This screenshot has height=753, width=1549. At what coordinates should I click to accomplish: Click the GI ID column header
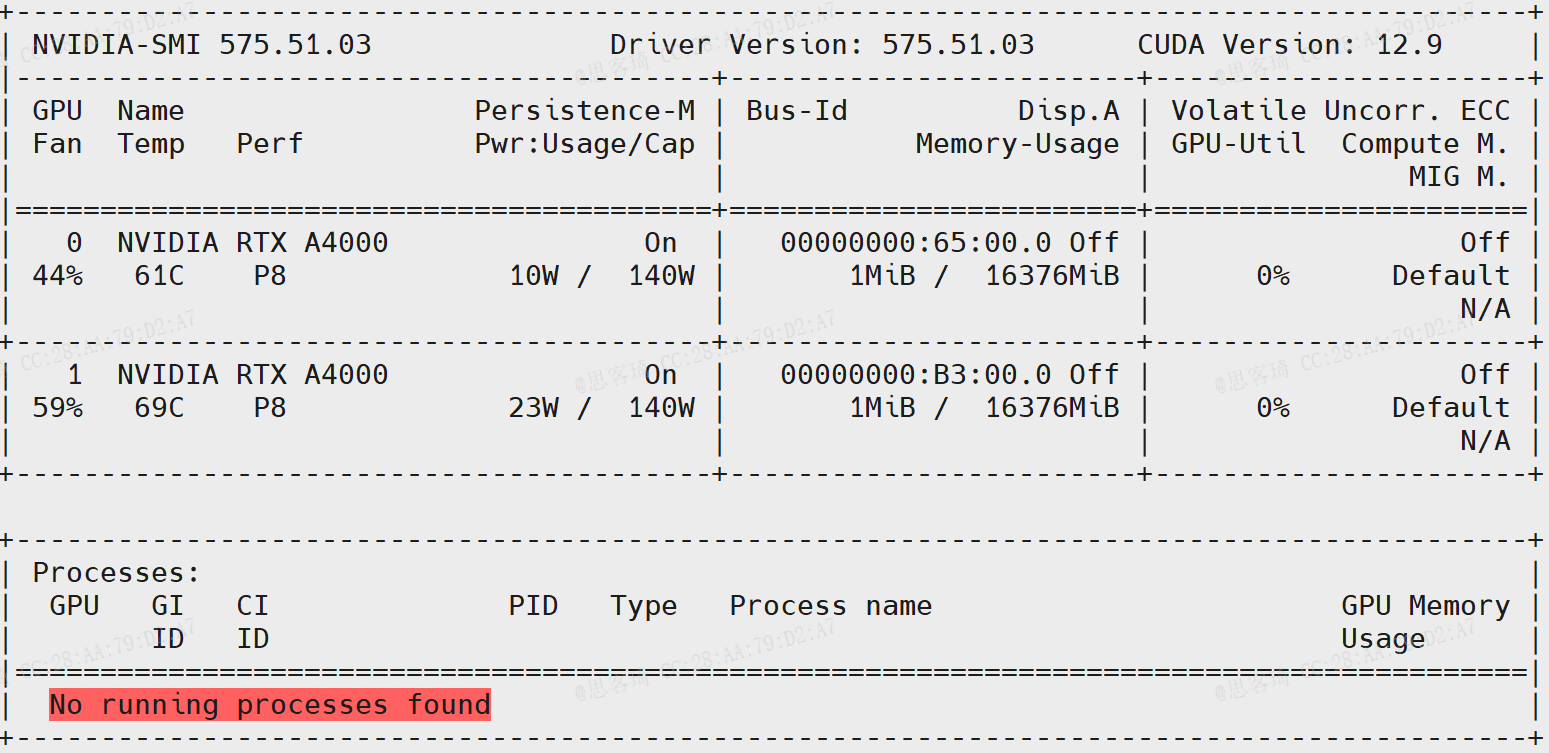pyautogui.click(x=168, y=623)
